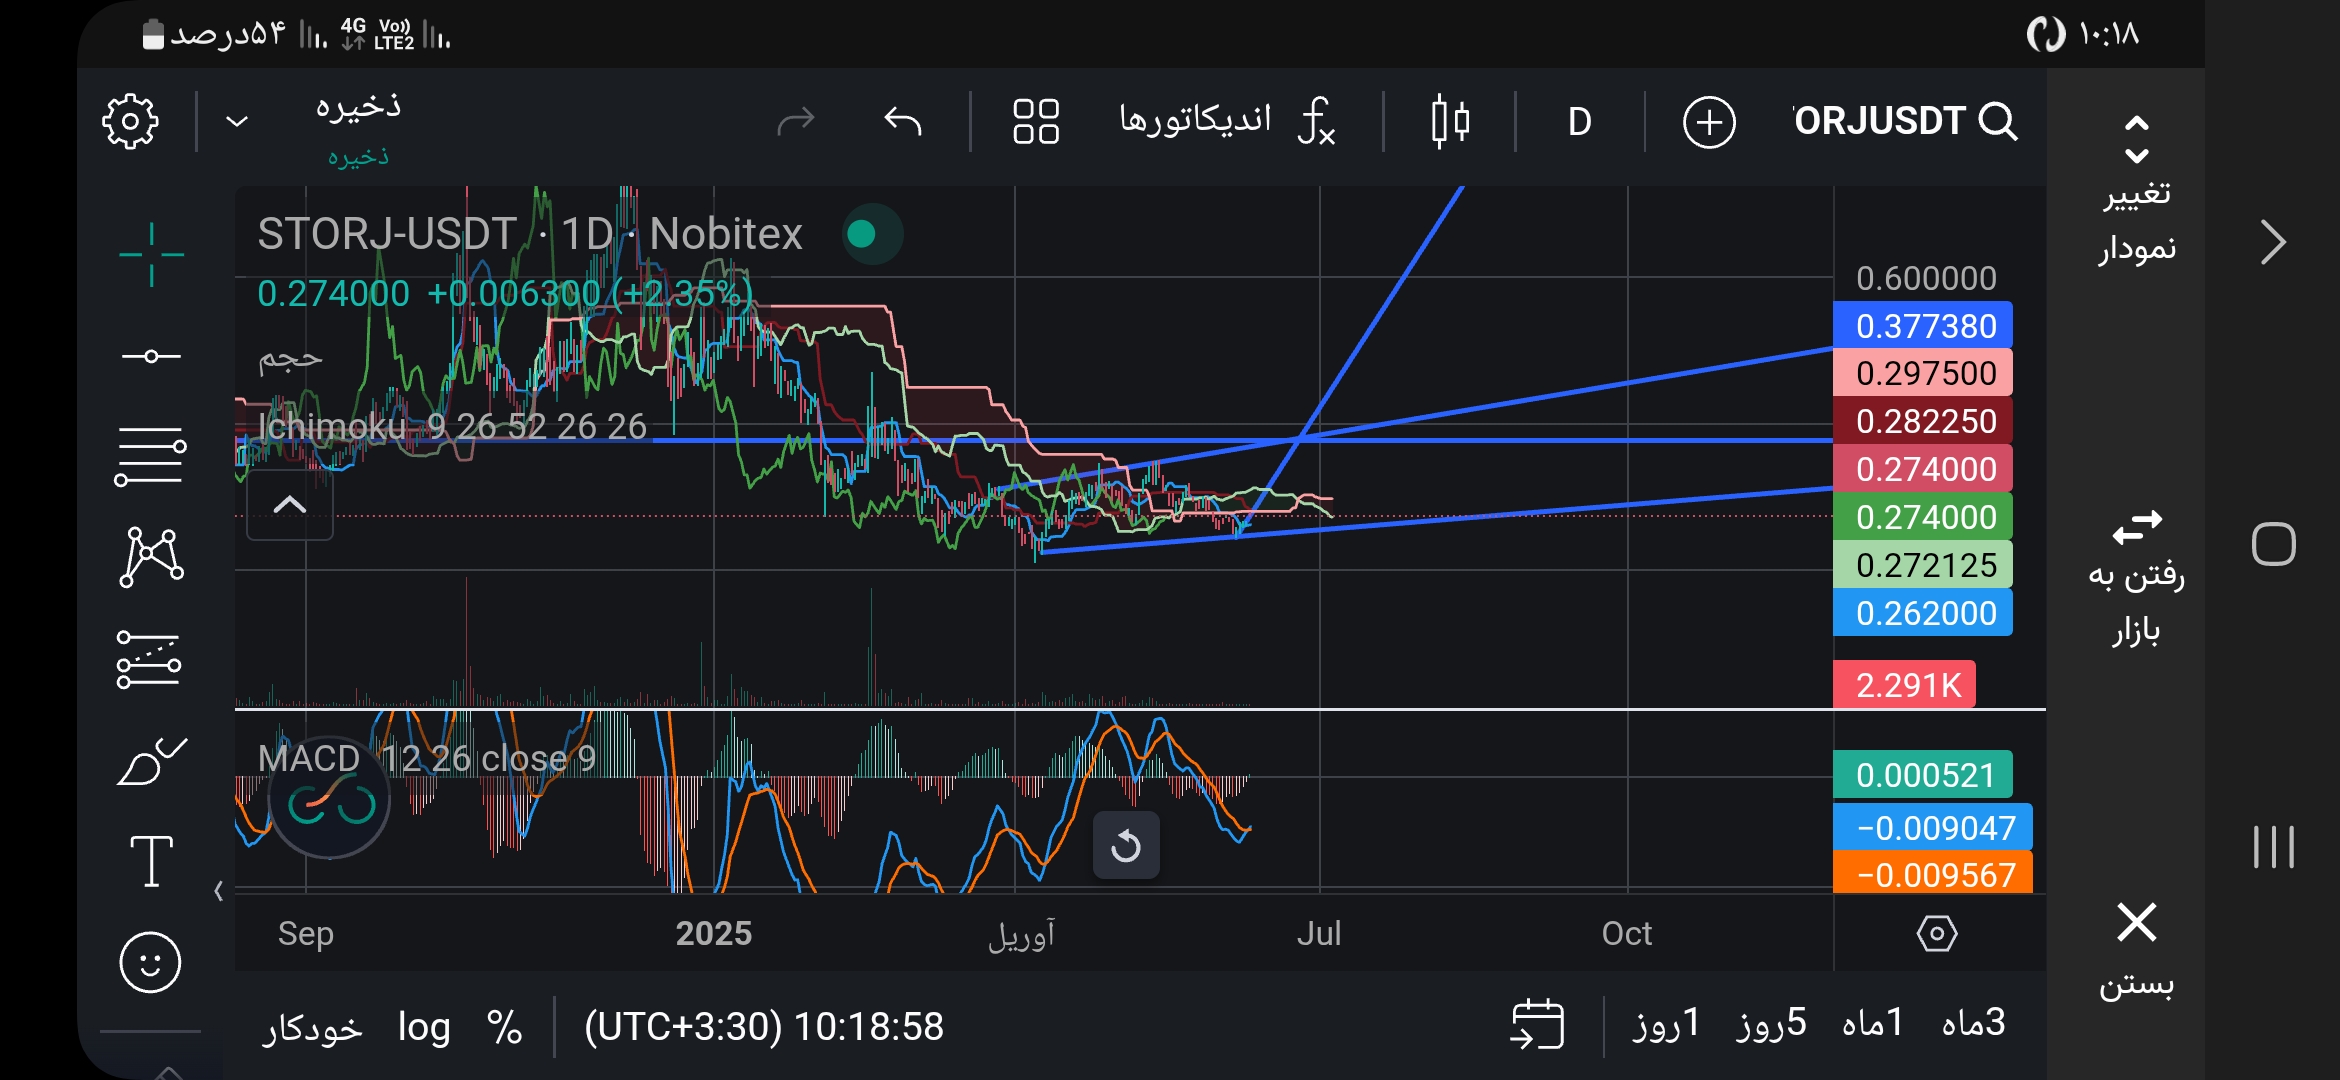Toggle percent scale mode
The width and height of the screenshot is (2340, 1080).
(x=504, y=1027)
